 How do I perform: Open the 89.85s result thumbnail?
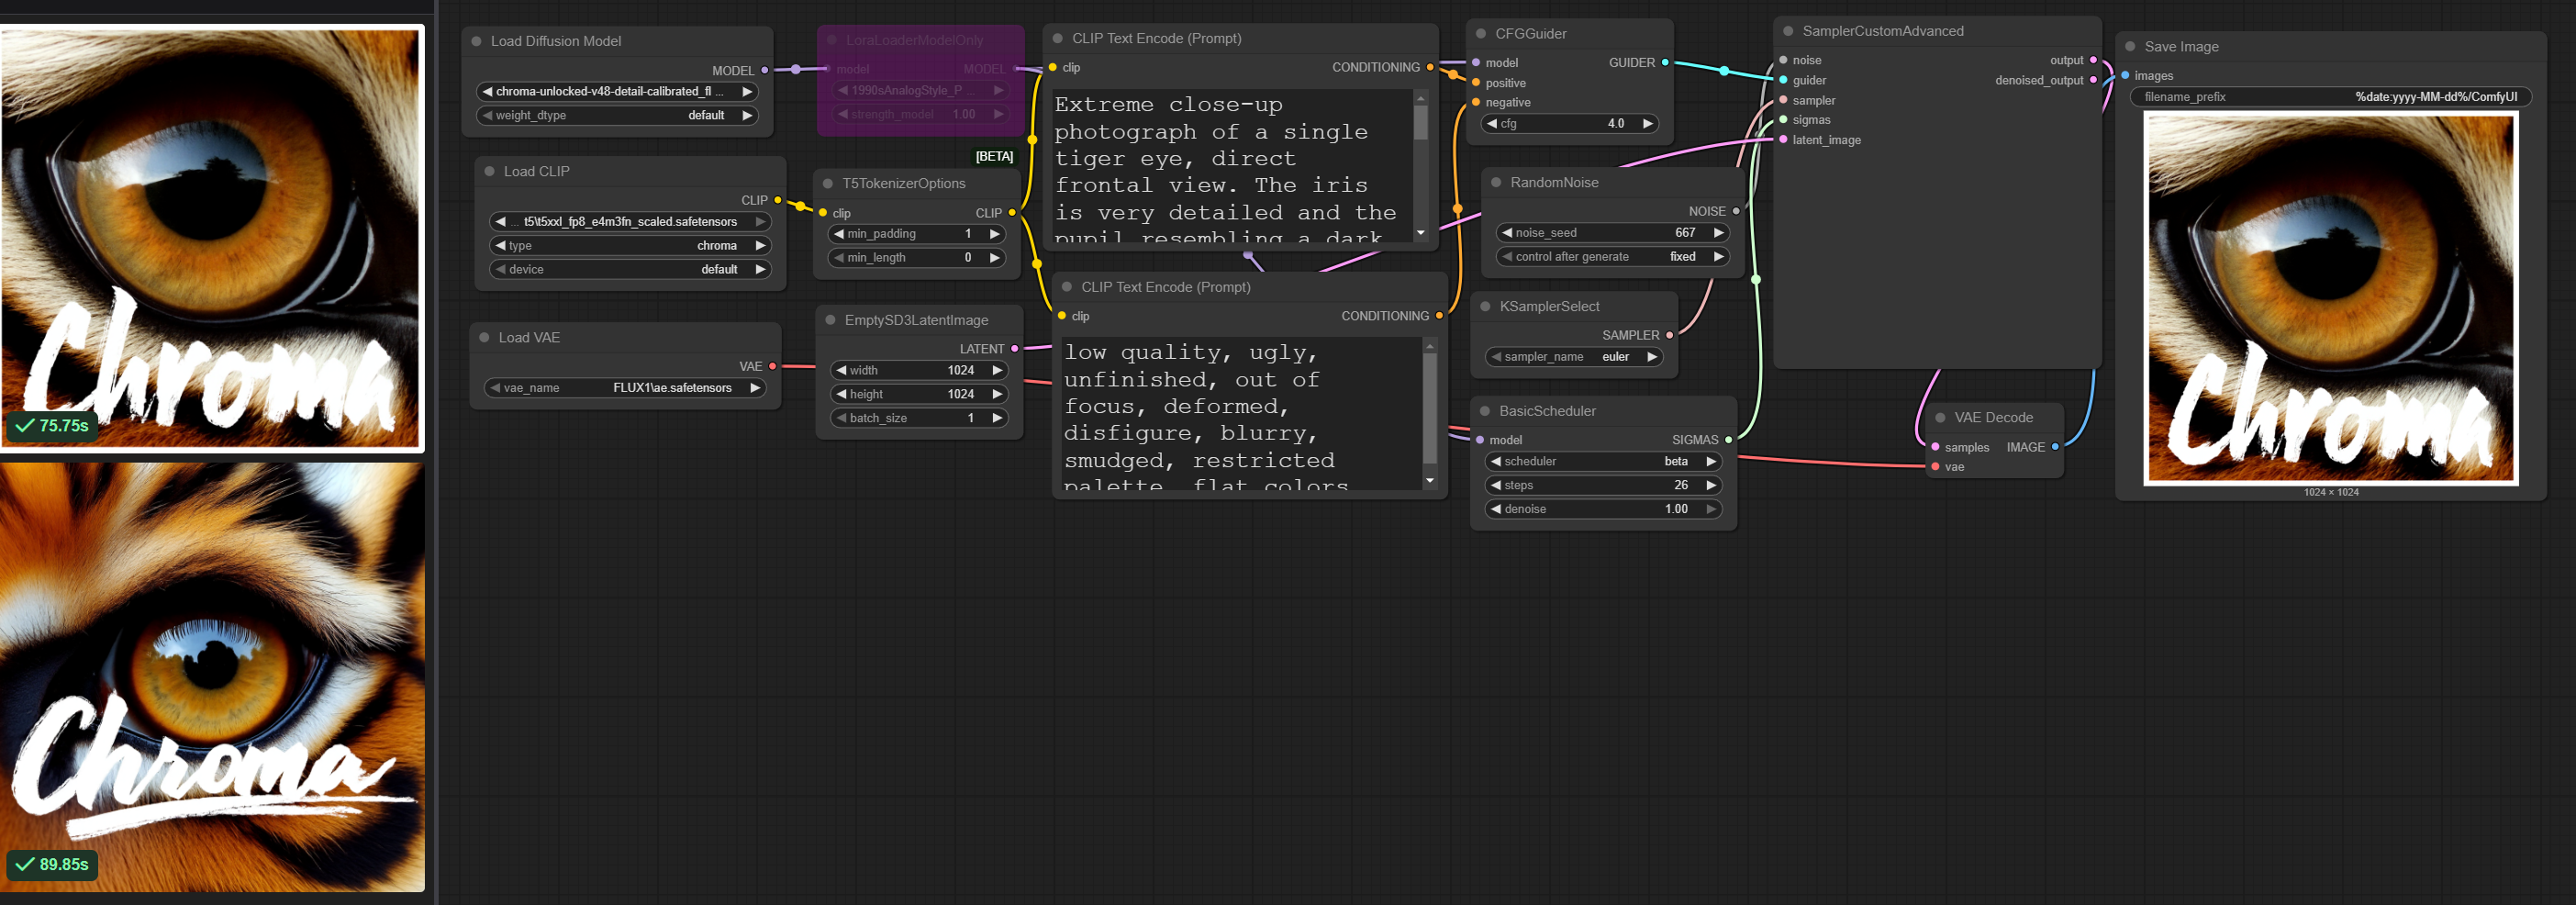click(x=212, y=677)
